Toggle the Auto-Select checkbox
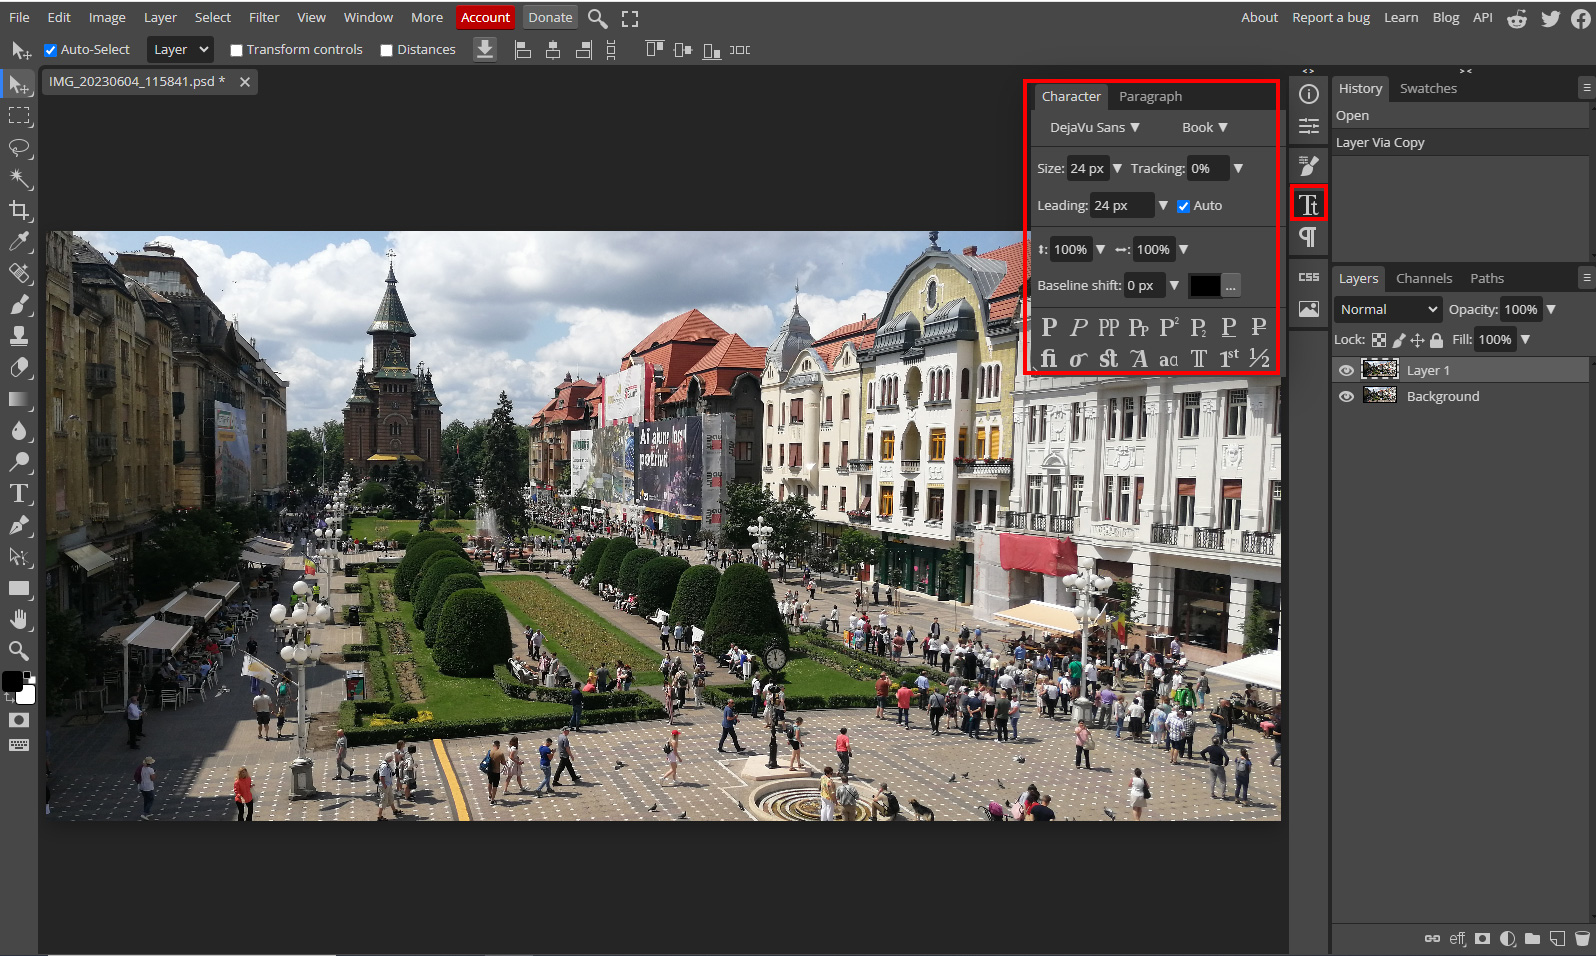Image resolution: width=1596 pixels, height=956 pixels. (x=51, y=50)
